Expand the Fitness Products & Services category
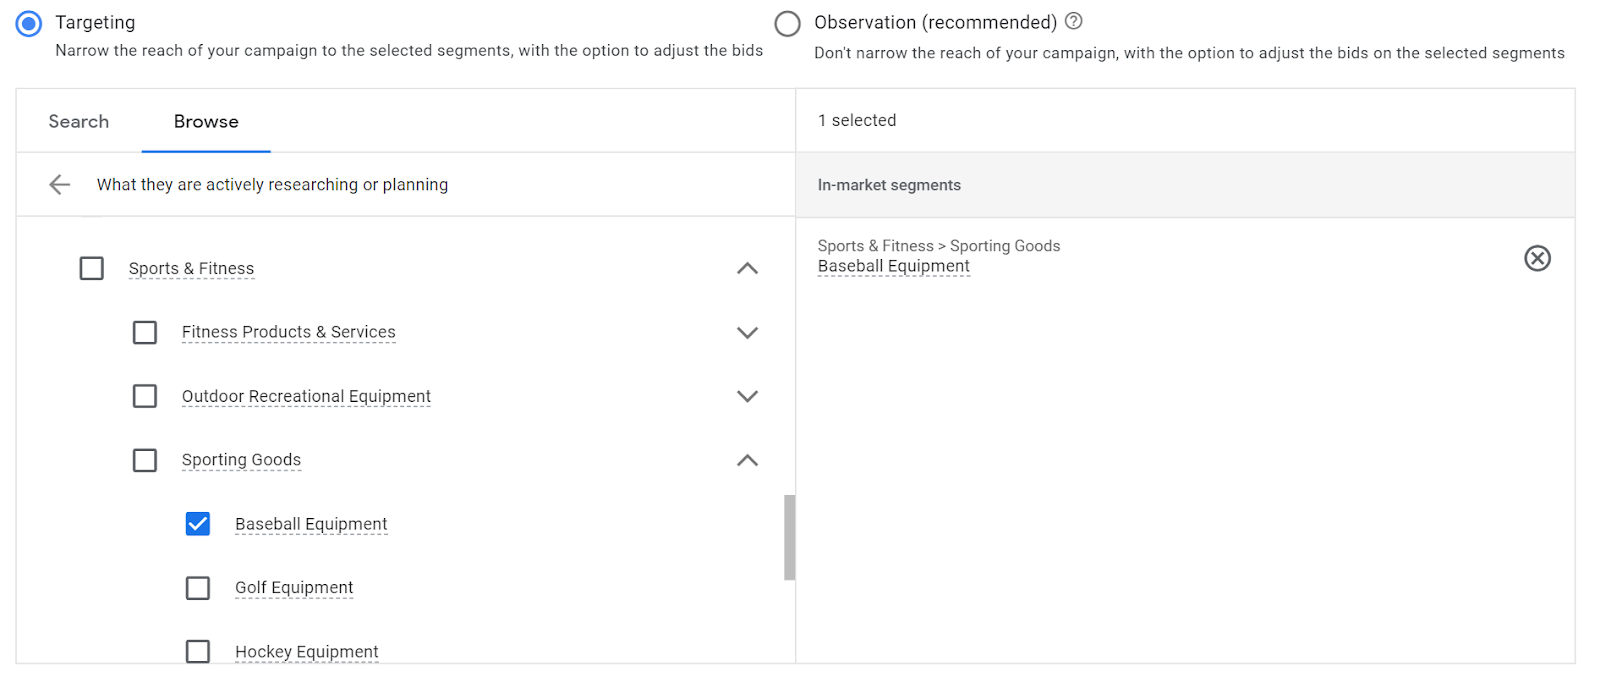1600x677 pixels. [747, 332]
